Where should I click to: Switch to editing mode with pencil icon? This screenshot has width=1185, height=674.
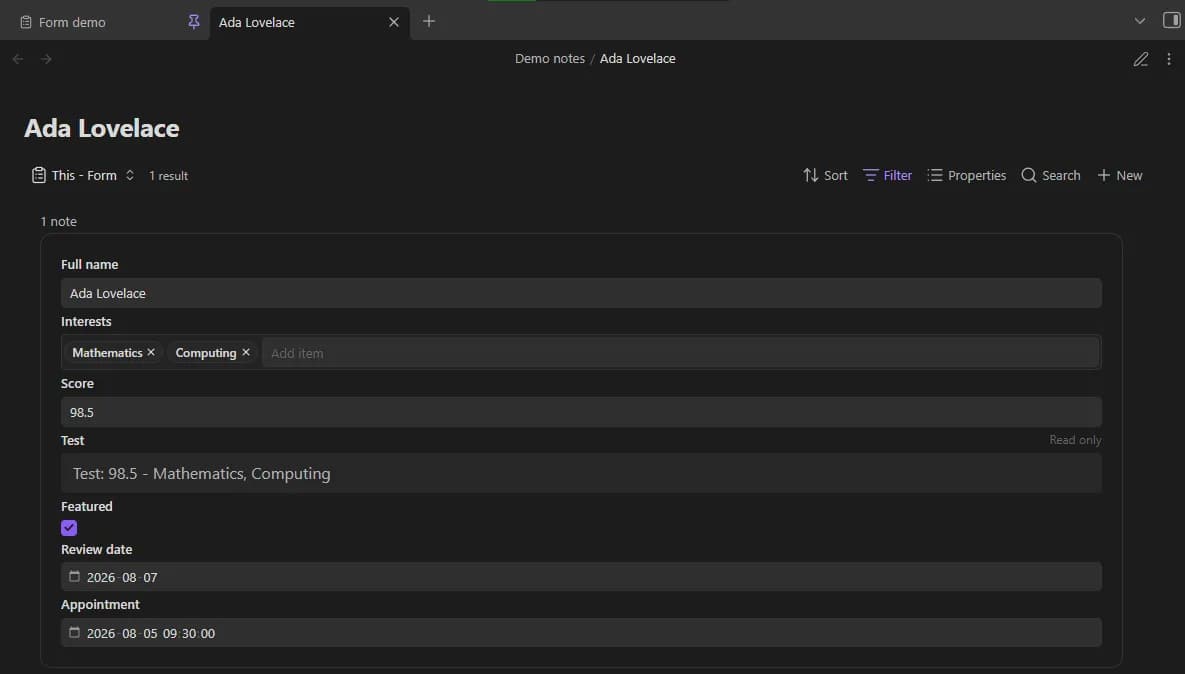[x=1140, y=59]
